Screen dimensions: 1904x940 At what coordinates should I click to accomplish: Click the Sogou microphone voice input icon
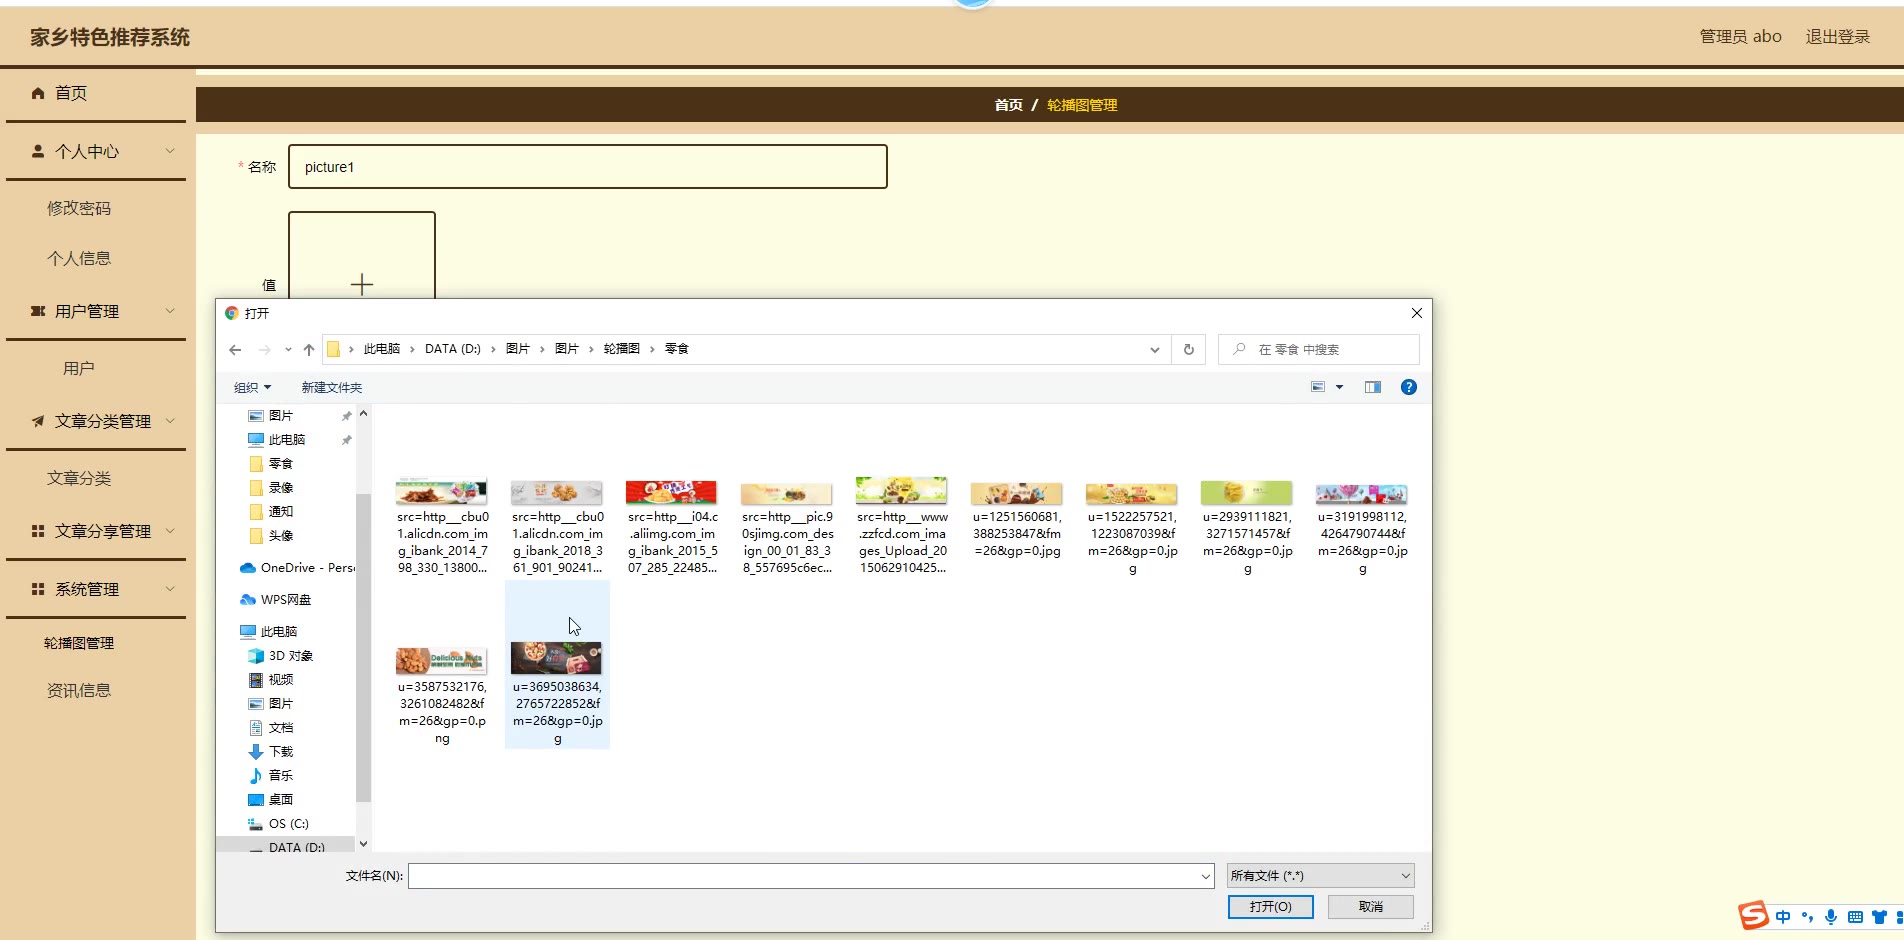(x=1831, y=917)
